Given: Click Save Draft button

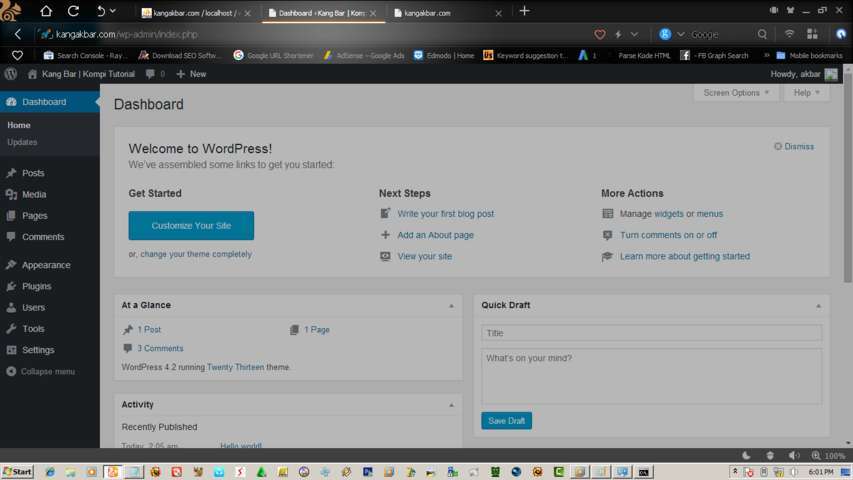Looking at the screenshot, I should pyautogui.click(x=506, y=421).
